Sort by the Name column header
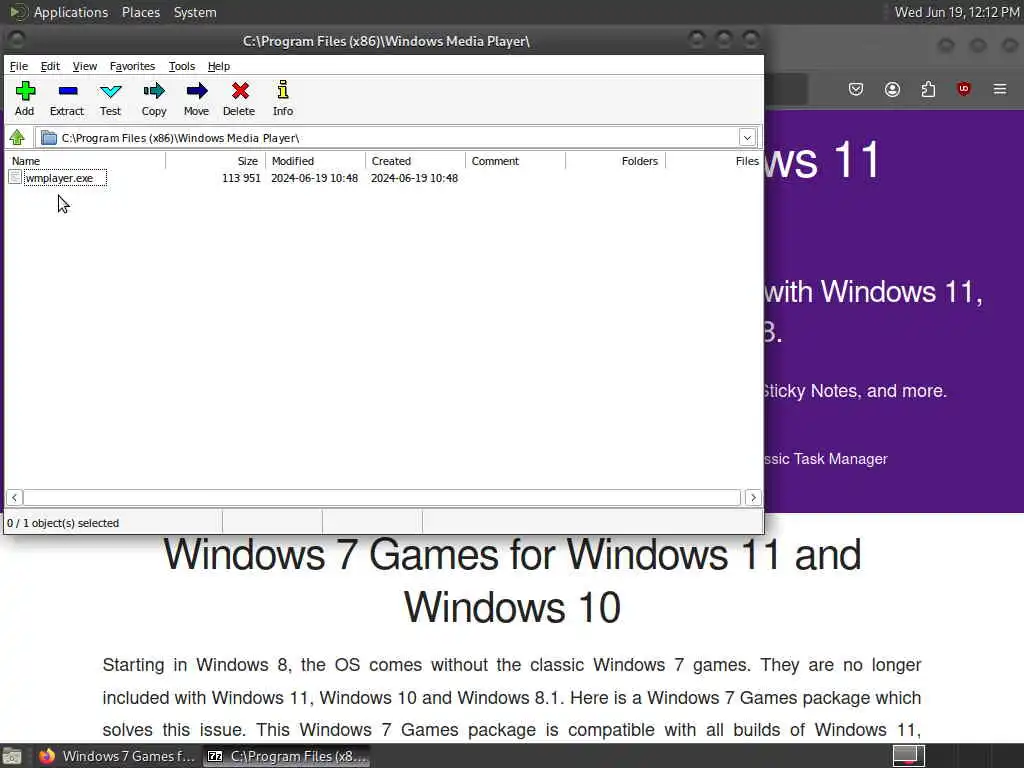 point(86,161)
